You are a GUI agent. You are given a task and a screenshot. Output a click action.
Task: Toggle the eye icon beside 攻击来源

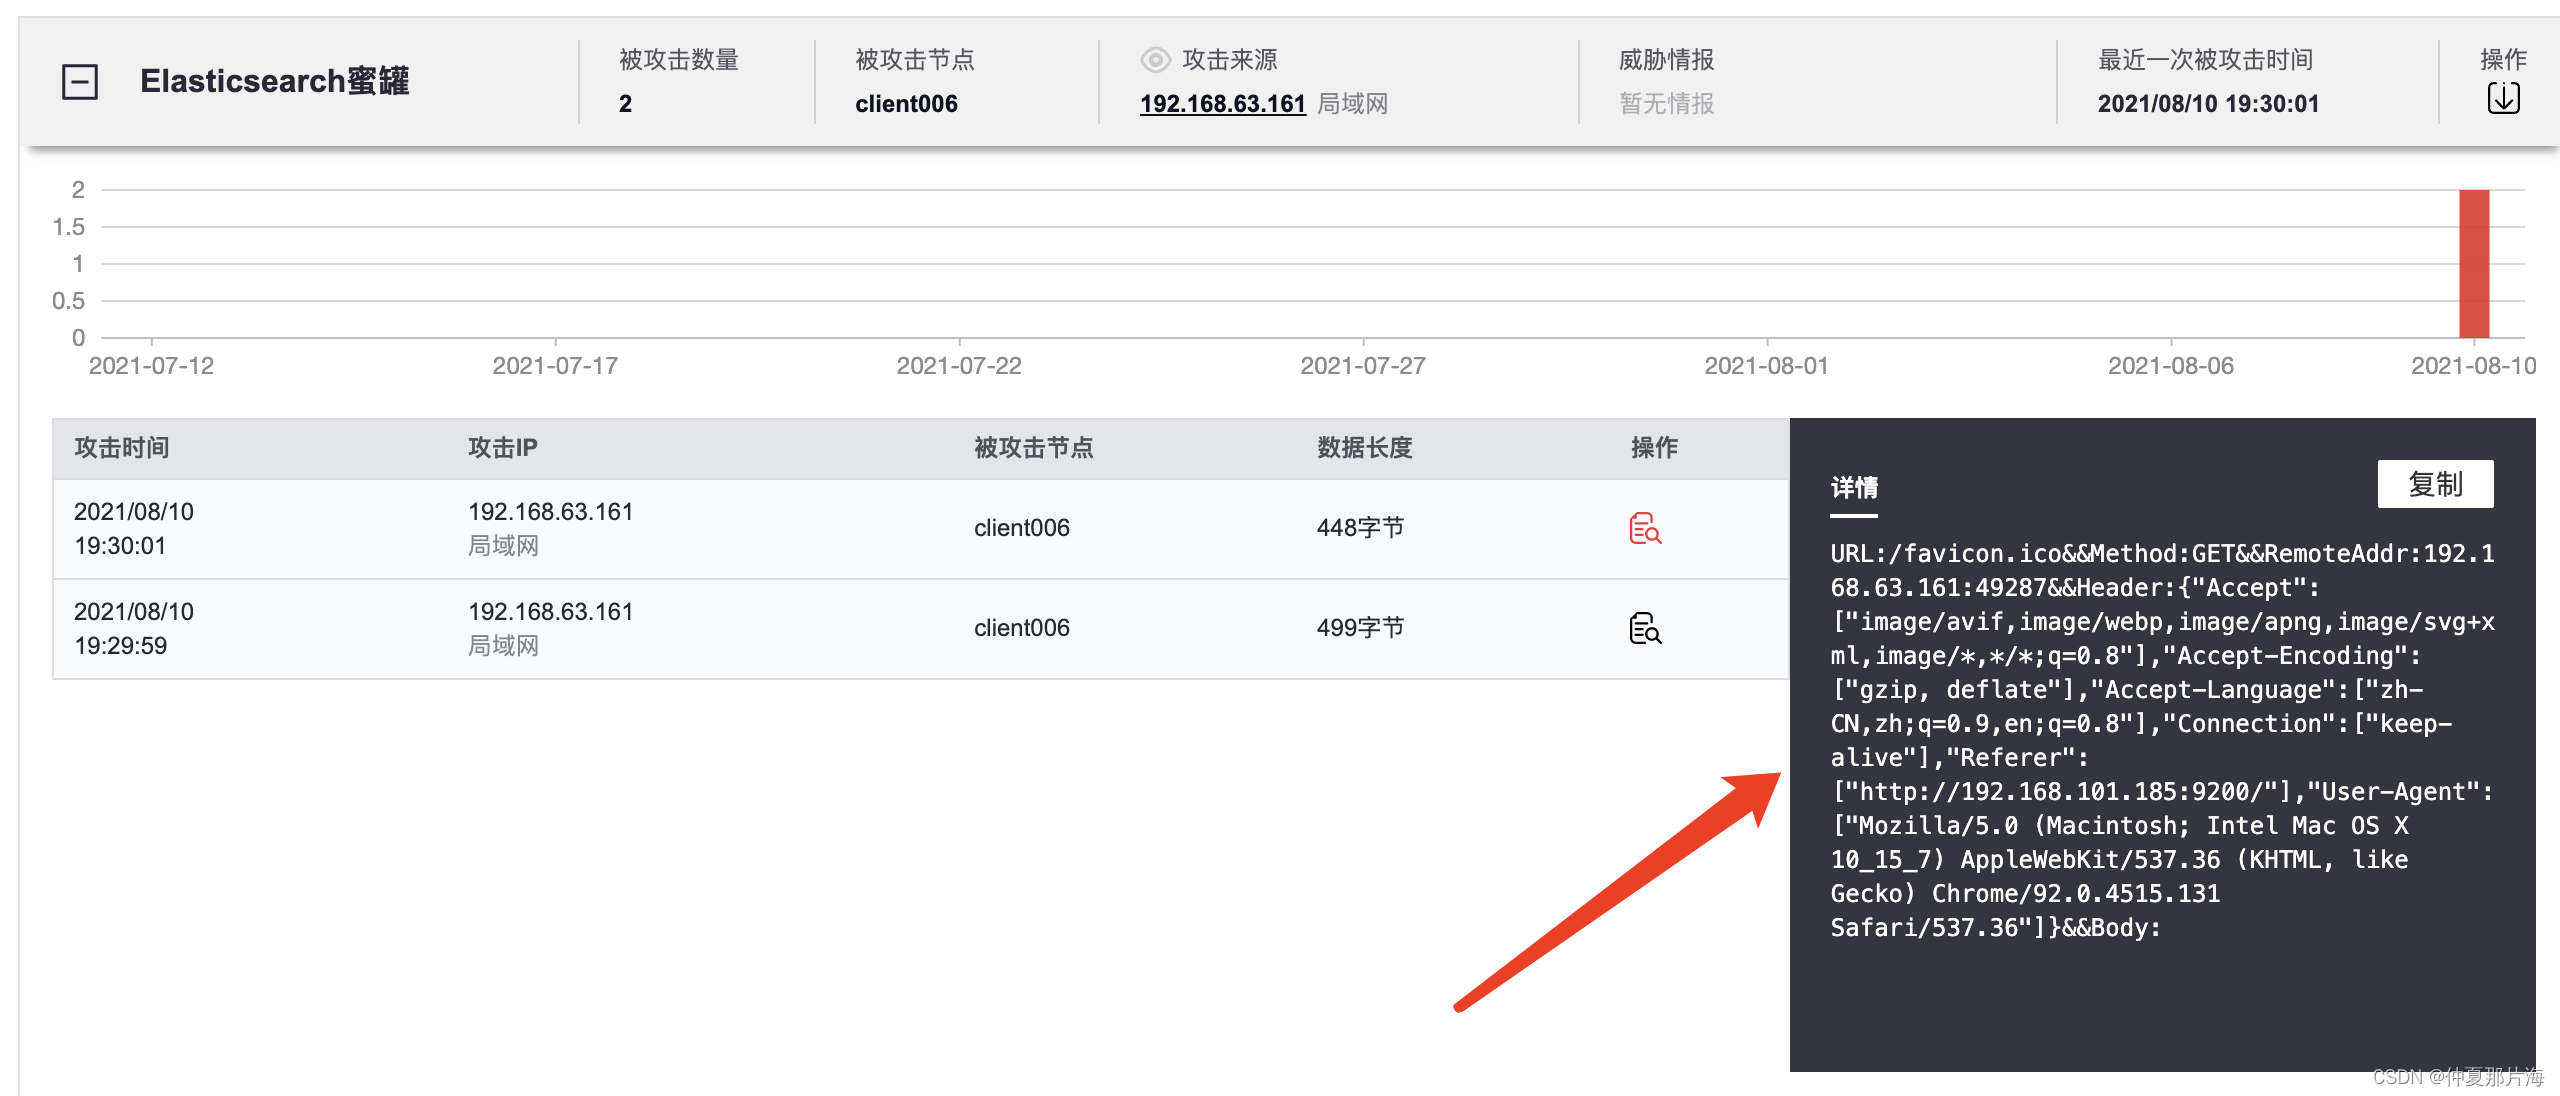[1155, 60]
